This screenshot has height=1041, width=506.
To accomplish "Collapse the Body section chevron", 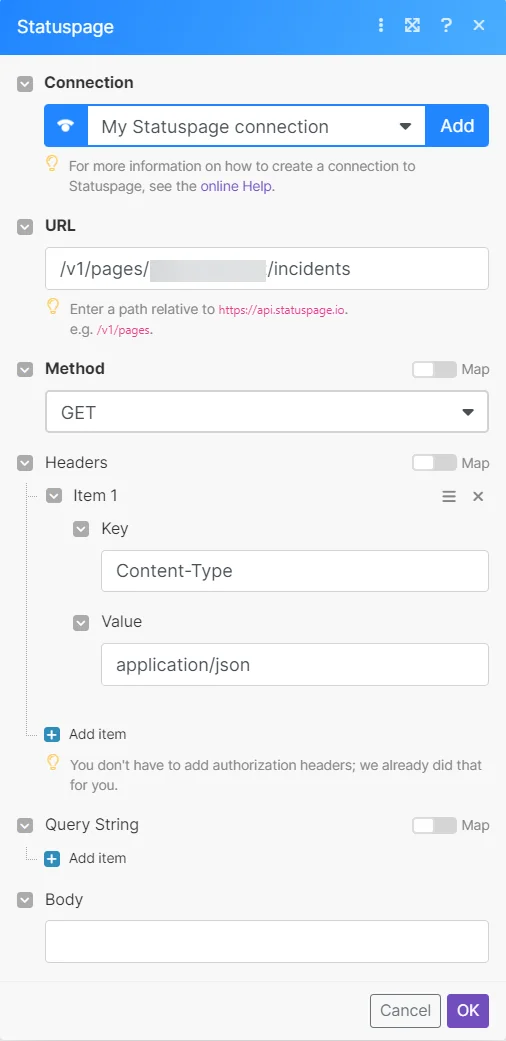I will tap(25, 900).
